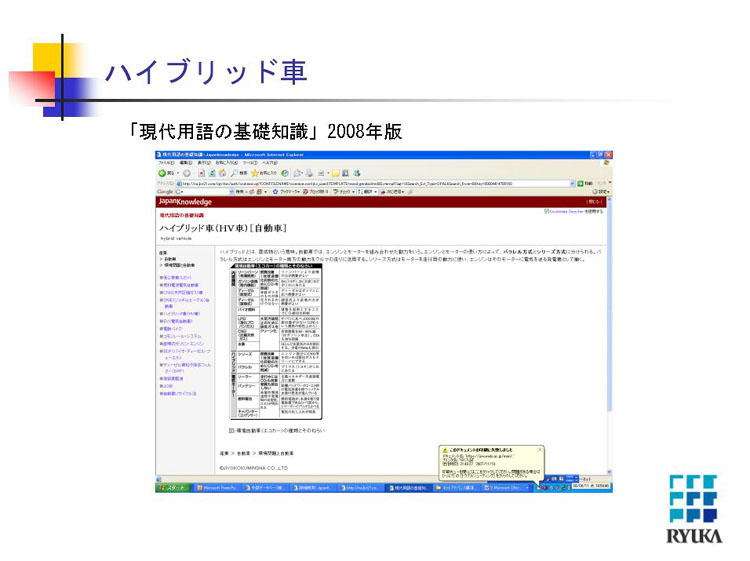Click the IE Forward arrow button
The width and height of the screenshot is (750, 561).
tap(187, 173)
